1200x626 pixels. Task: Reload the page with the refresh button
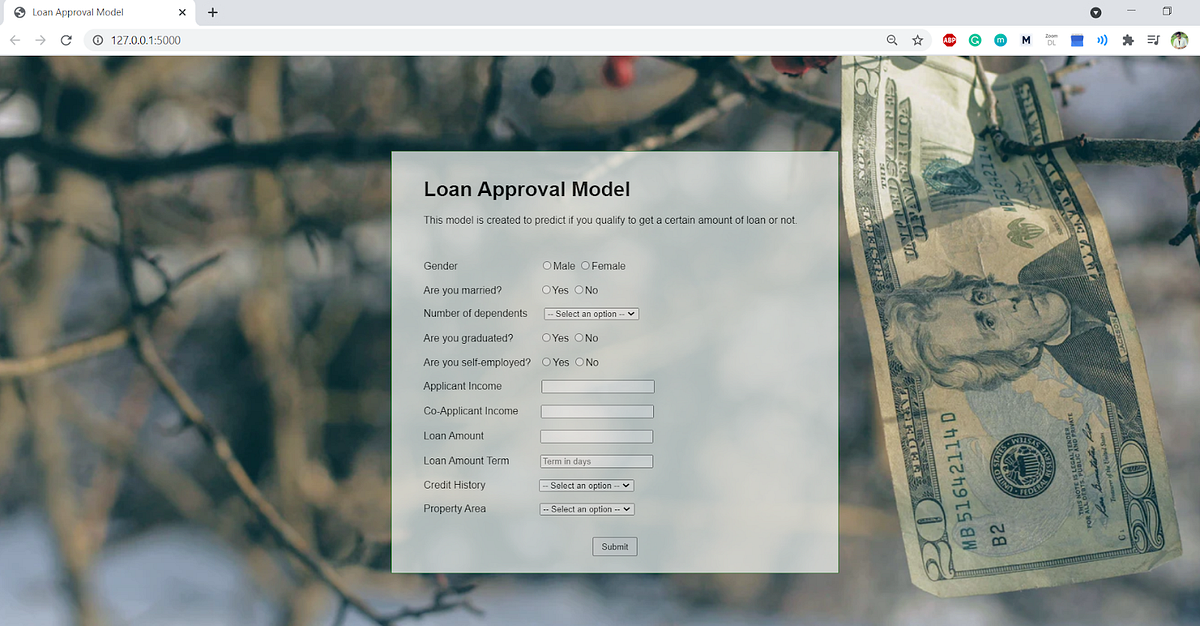(65, 40)
